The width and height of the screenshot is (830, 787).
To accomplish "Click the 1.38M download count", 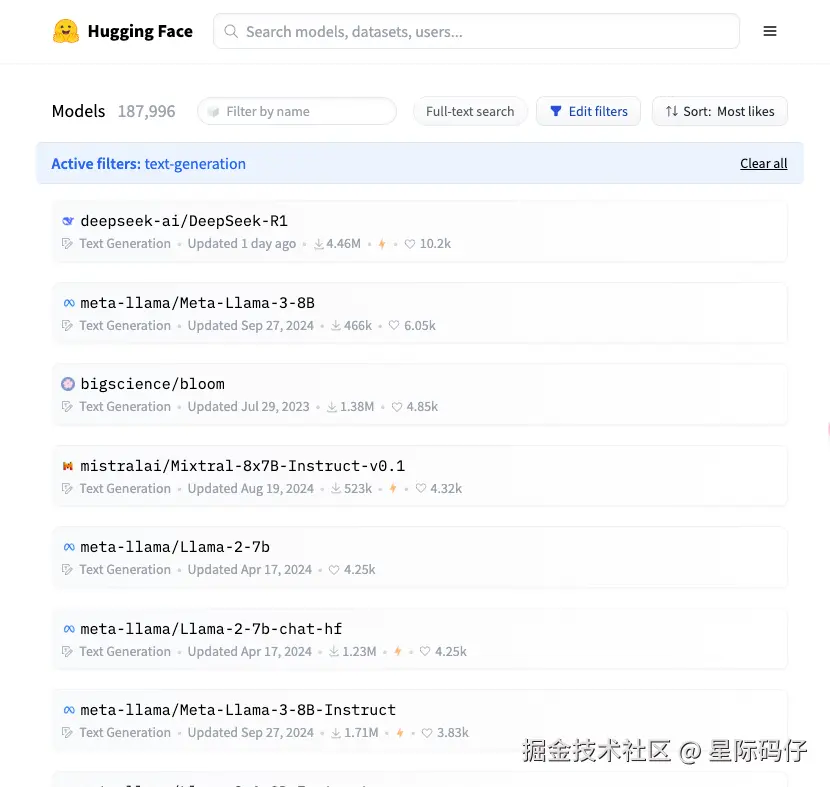I will click(357, 406).
